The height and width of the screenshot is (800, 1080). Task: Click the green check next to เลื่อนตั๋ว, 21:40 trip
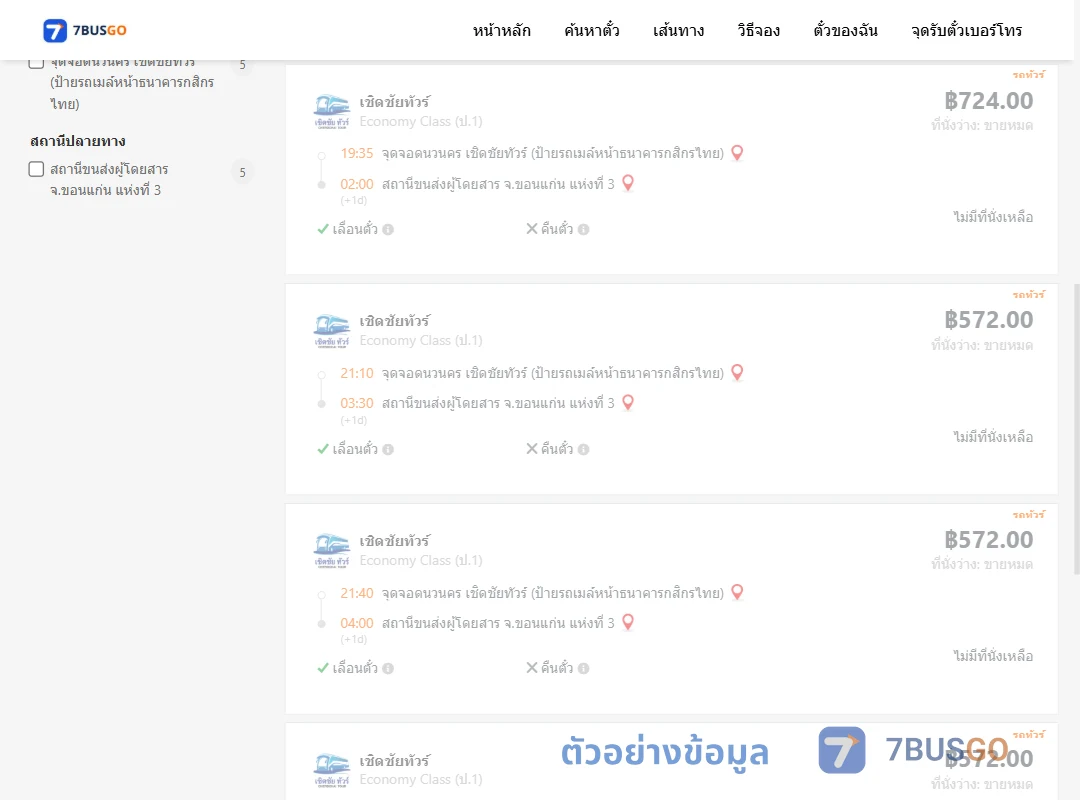[x=322, y=668]
